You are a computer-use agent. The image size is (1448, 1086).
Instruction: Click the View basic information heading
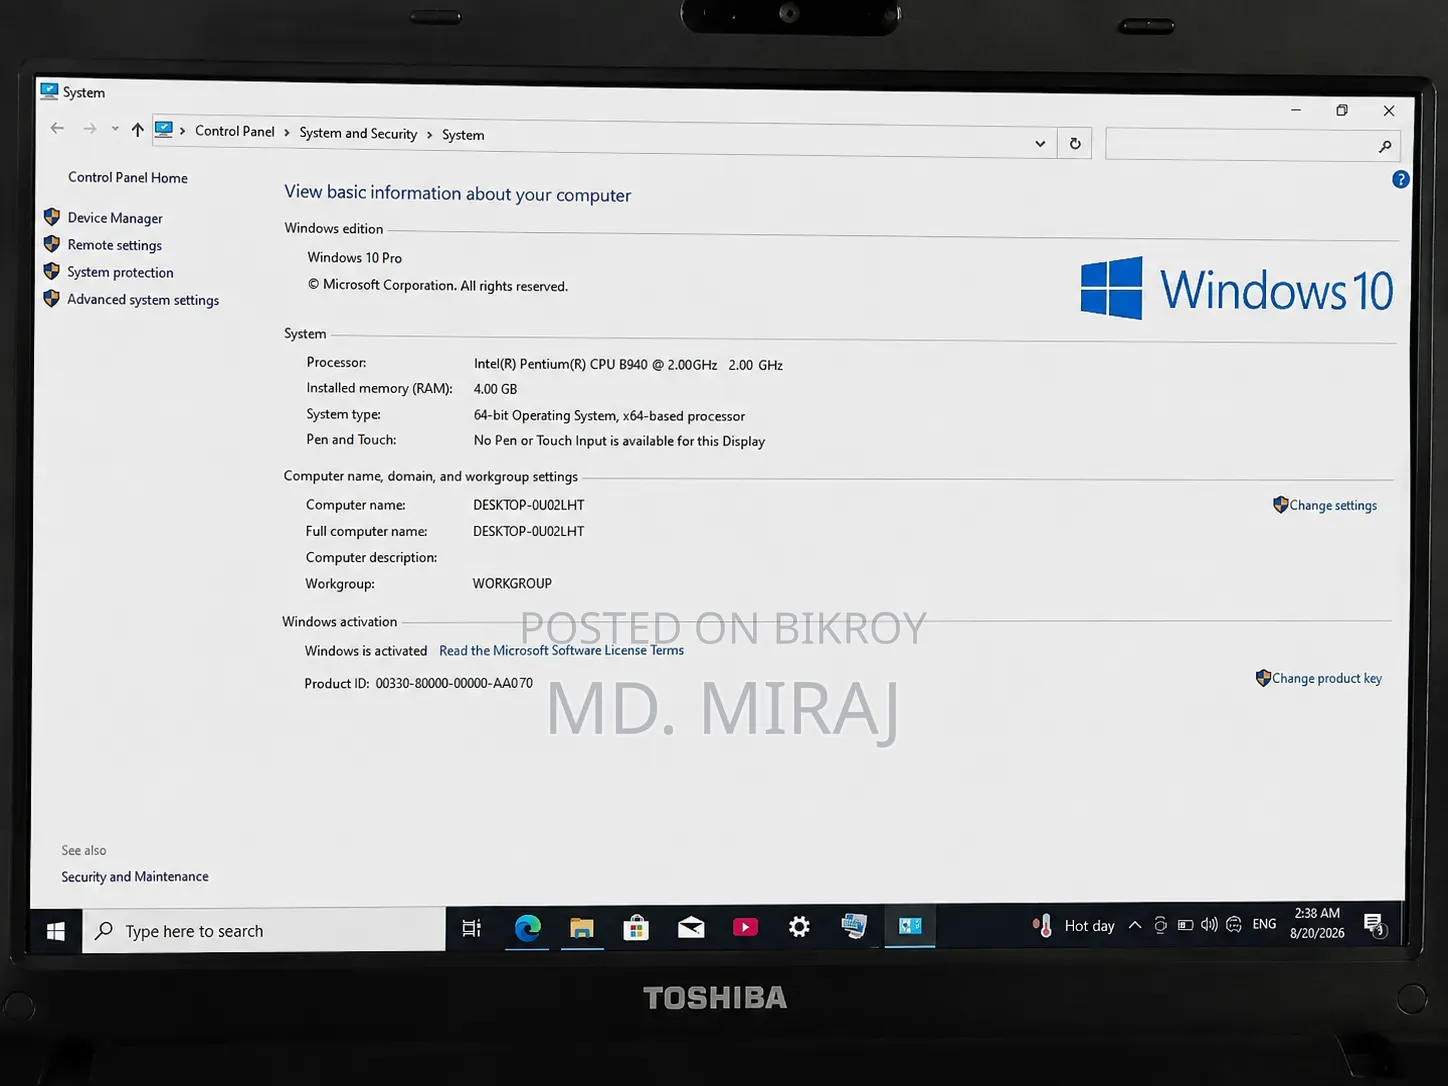coord(458,193)
